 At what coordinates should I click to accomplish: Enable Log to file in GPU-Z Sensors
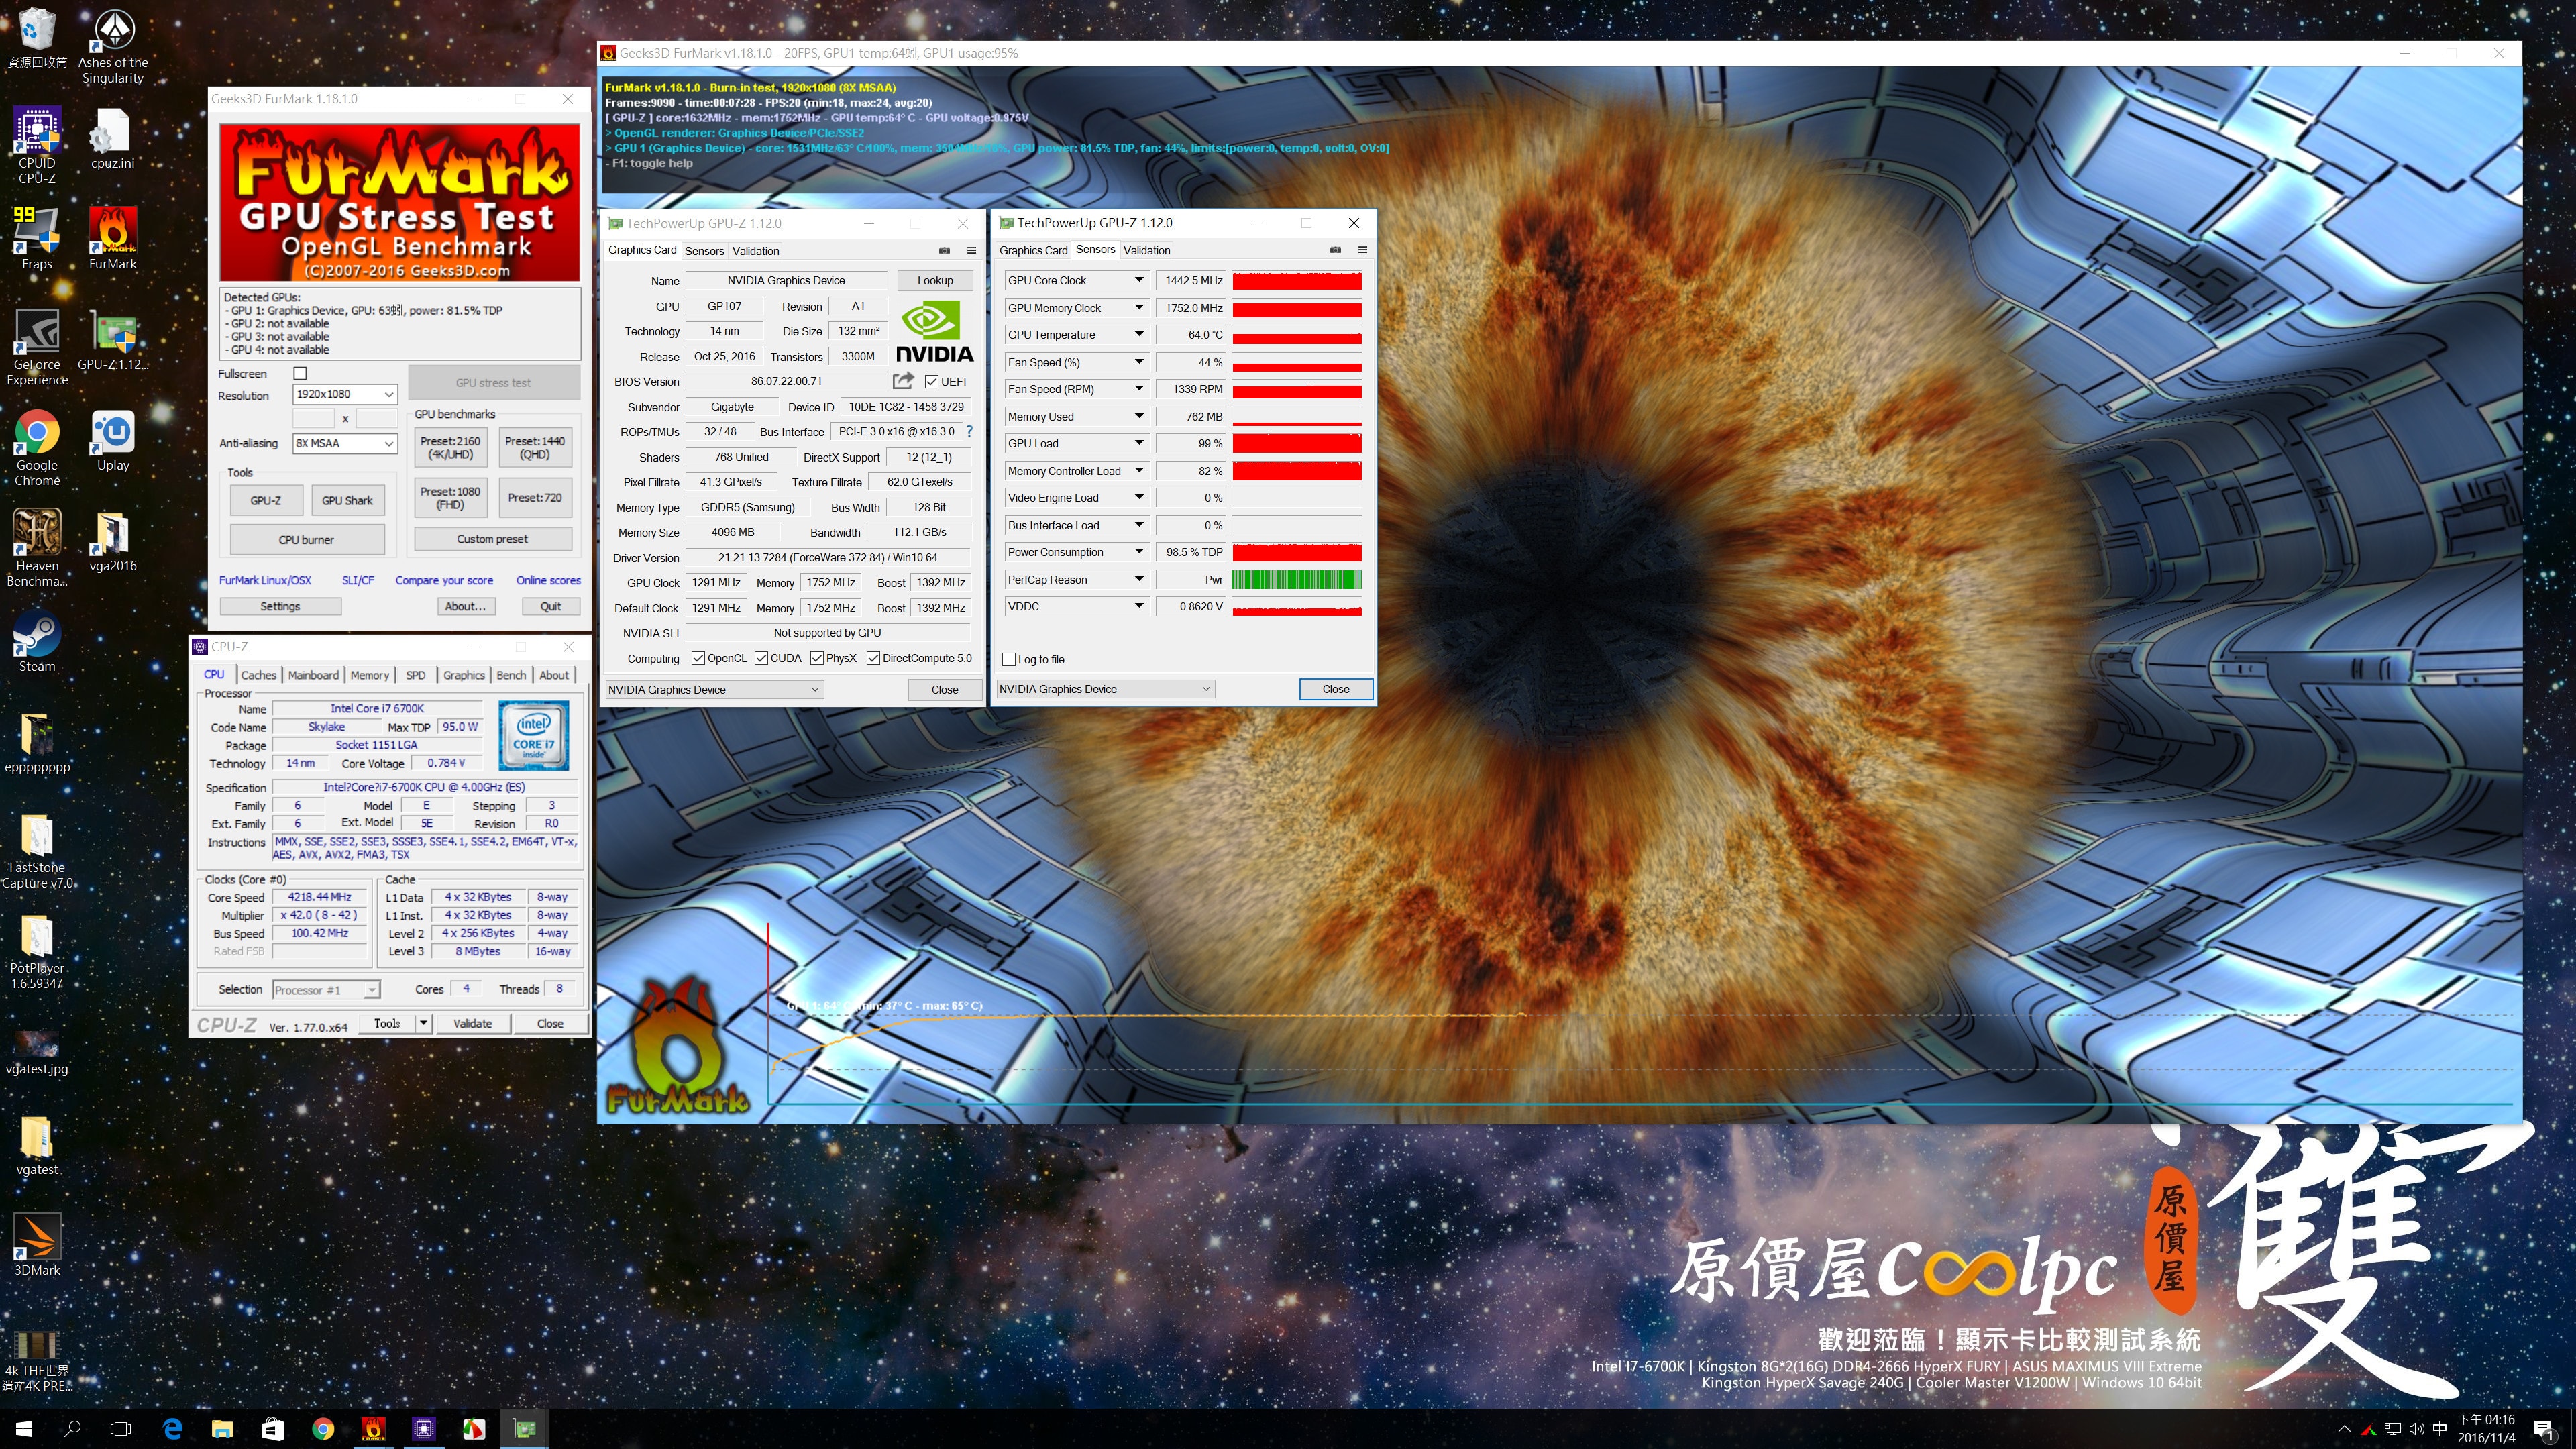[x=1009, y=659]
